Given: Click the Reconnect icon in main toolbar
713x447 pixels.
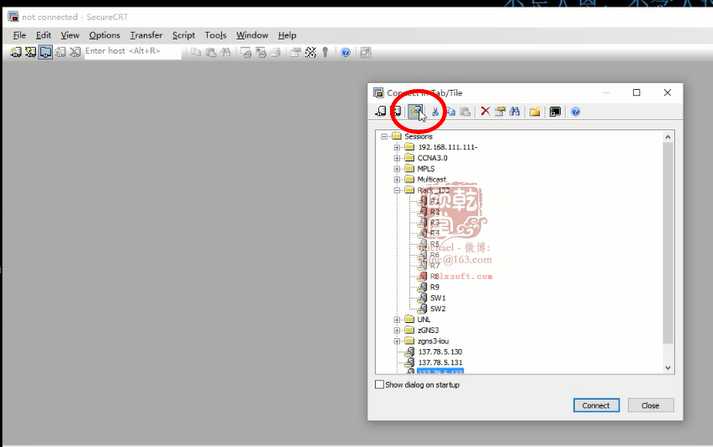Looking at the screenshot, I should click(x=60, y=52).
